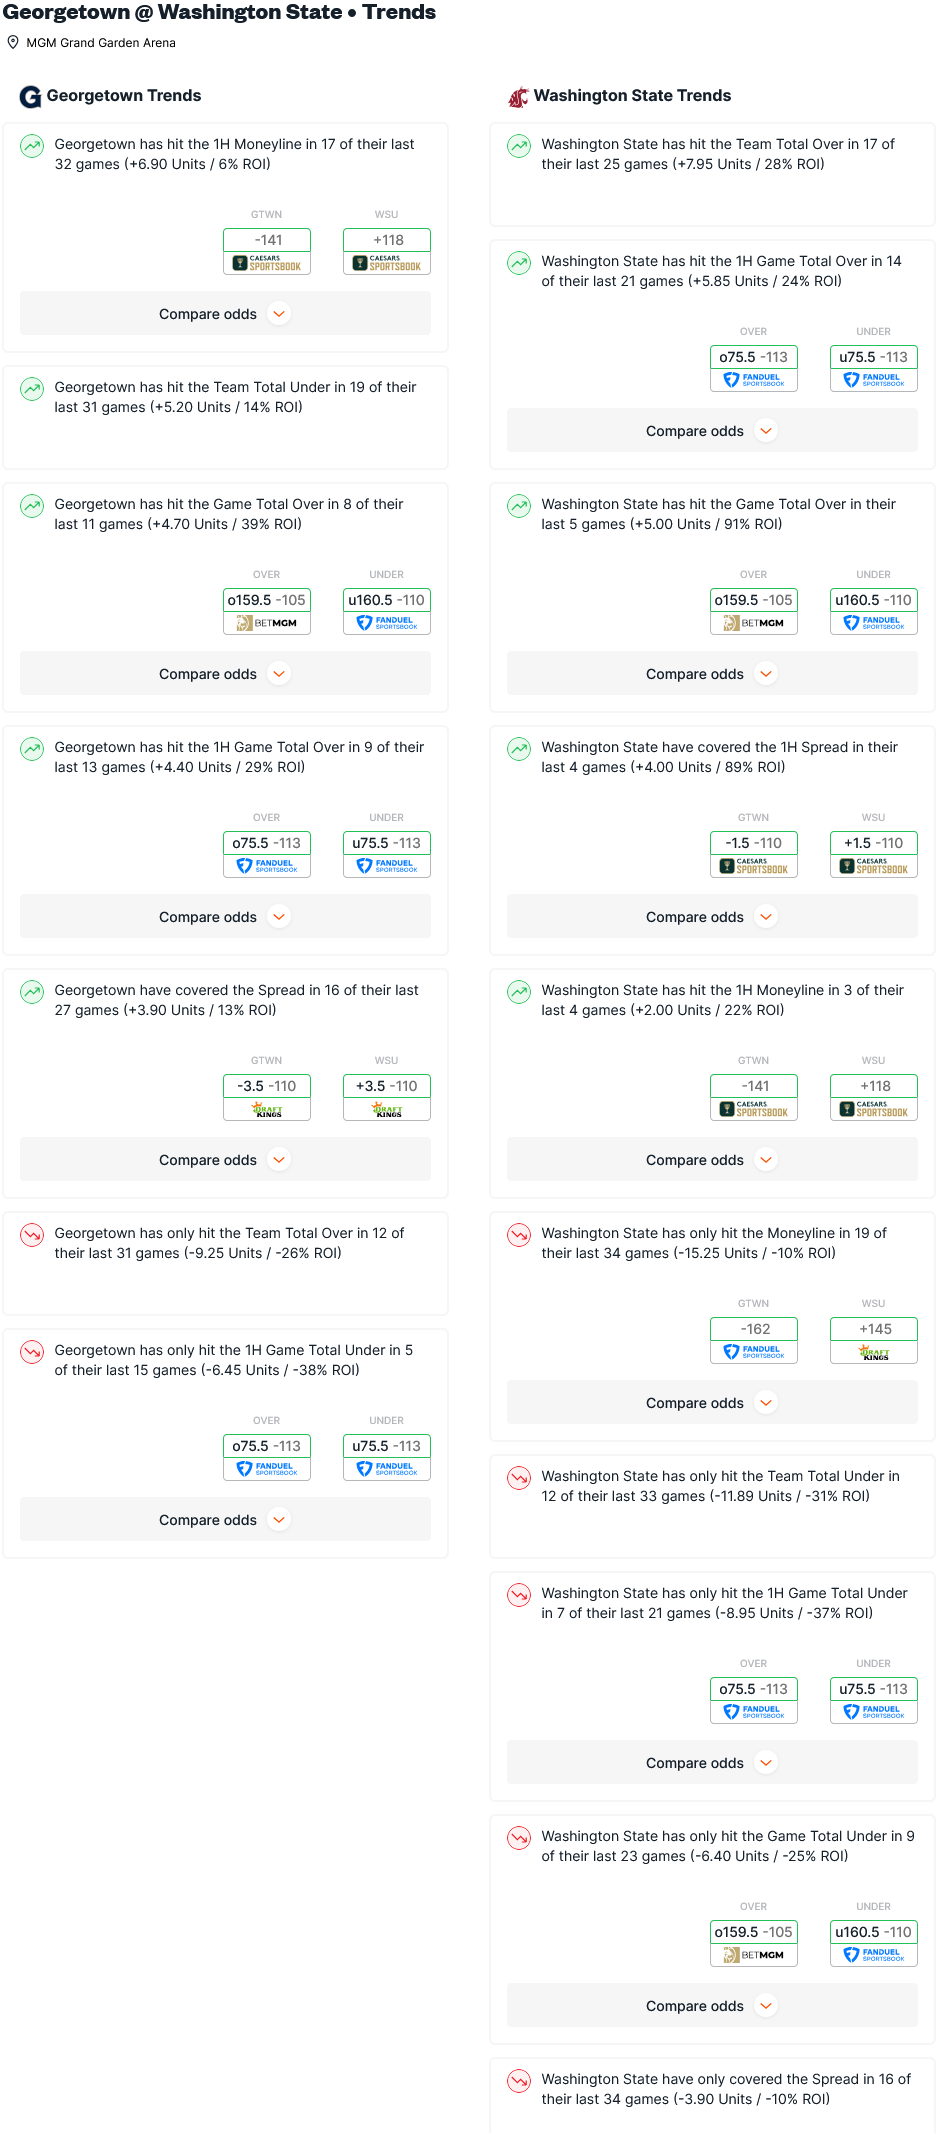The height and width of the screenshot is (2133, 939).
Task: Select GTWN -162 FanDuel moneyline odds
Action: tap(754, 1340)
